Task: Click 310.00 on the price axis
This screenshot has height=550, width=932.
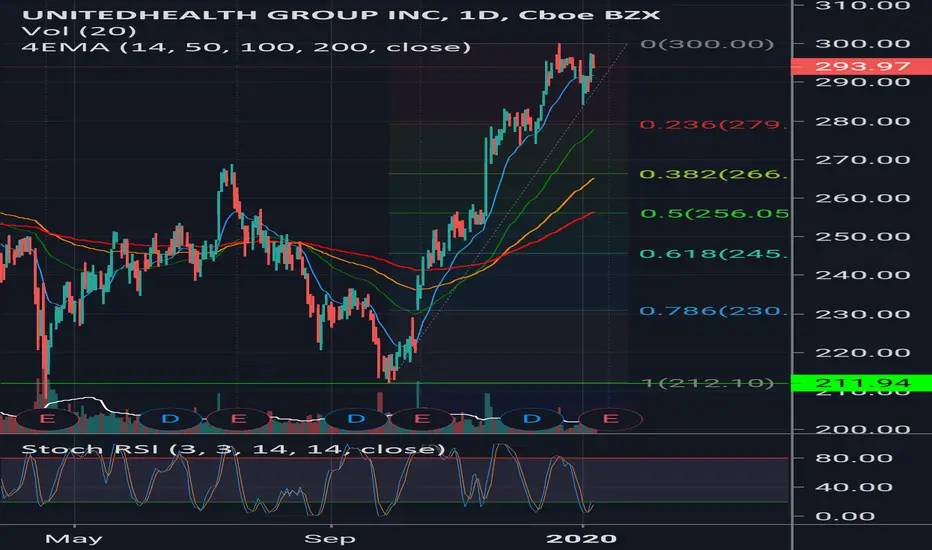Action: tap(862, 6)
